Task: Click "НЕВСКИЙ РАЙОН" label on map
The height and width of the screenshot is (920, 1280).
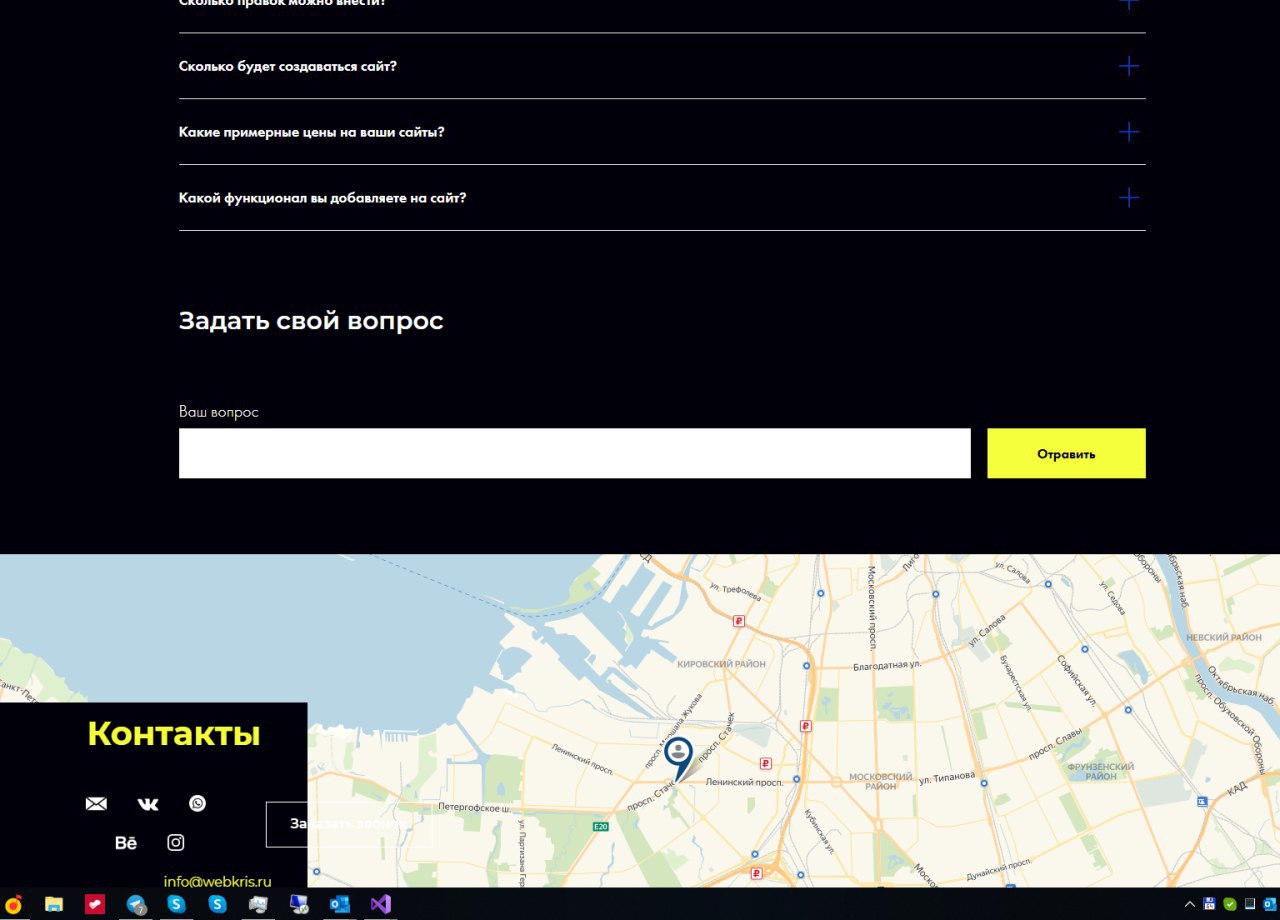Action: point(1224,637)
